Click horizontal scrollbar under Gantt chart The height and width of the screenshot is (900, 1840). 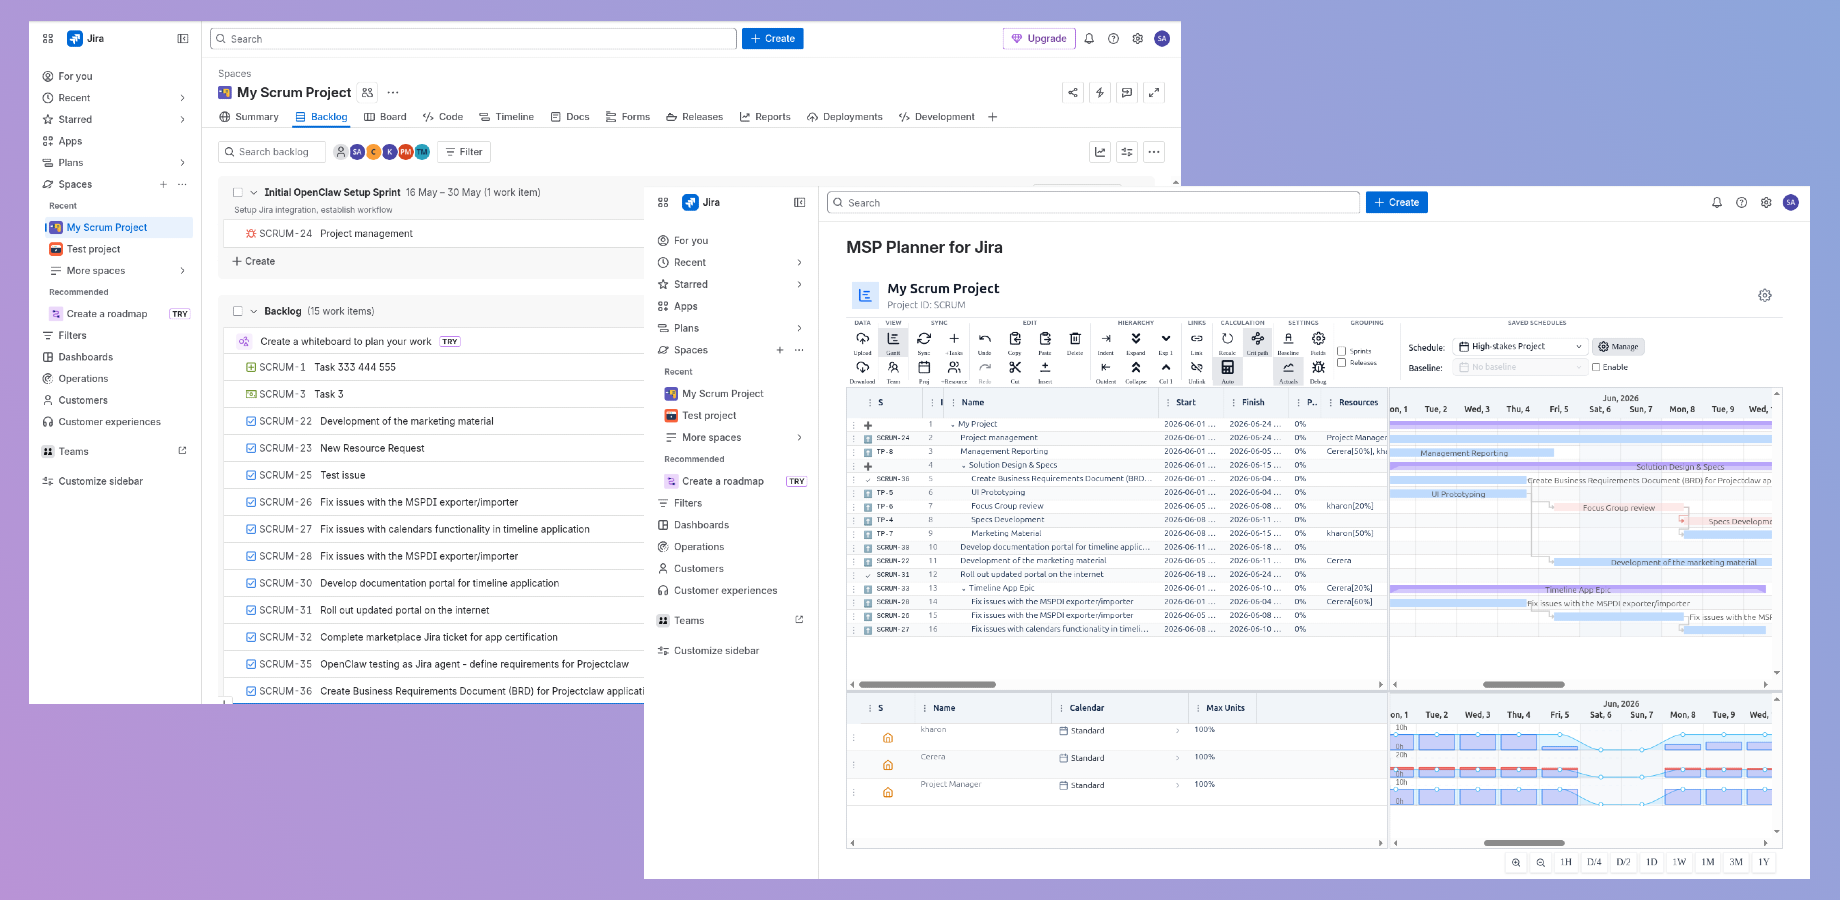point(1524,685)
